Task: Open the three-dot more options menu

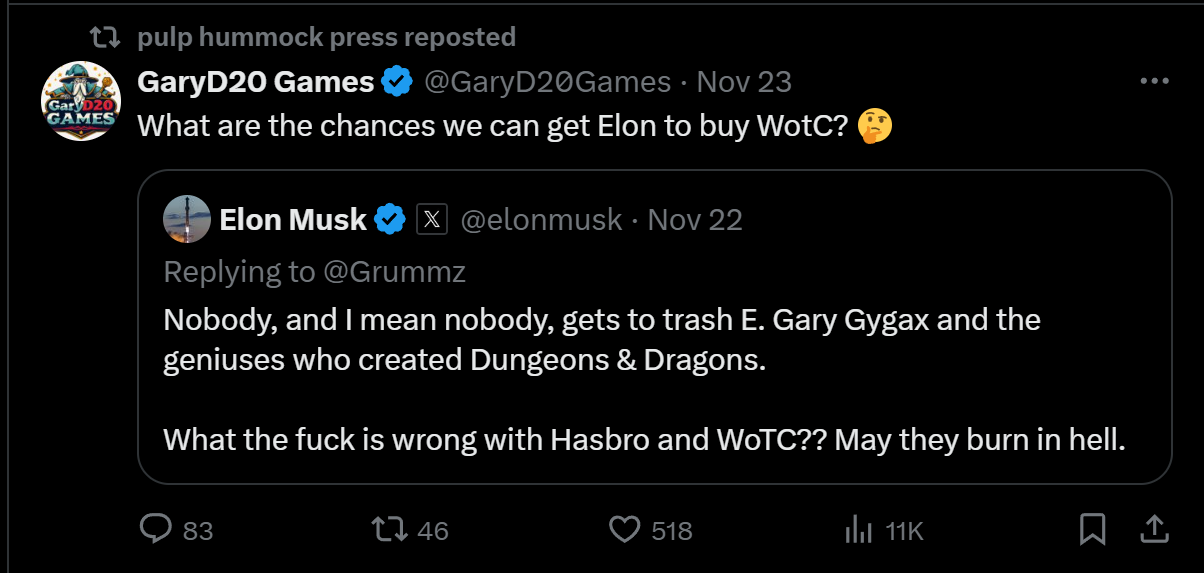Action: click(x=1154, y=82)
